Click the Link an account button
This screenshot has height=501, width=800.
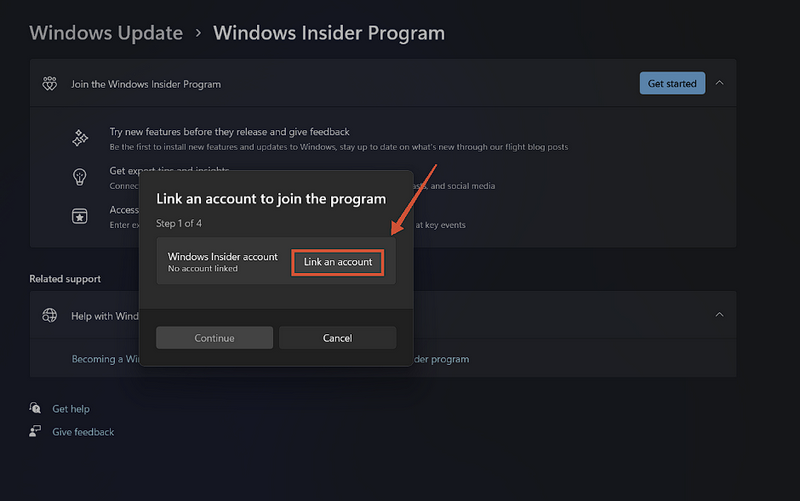point(338,262)
